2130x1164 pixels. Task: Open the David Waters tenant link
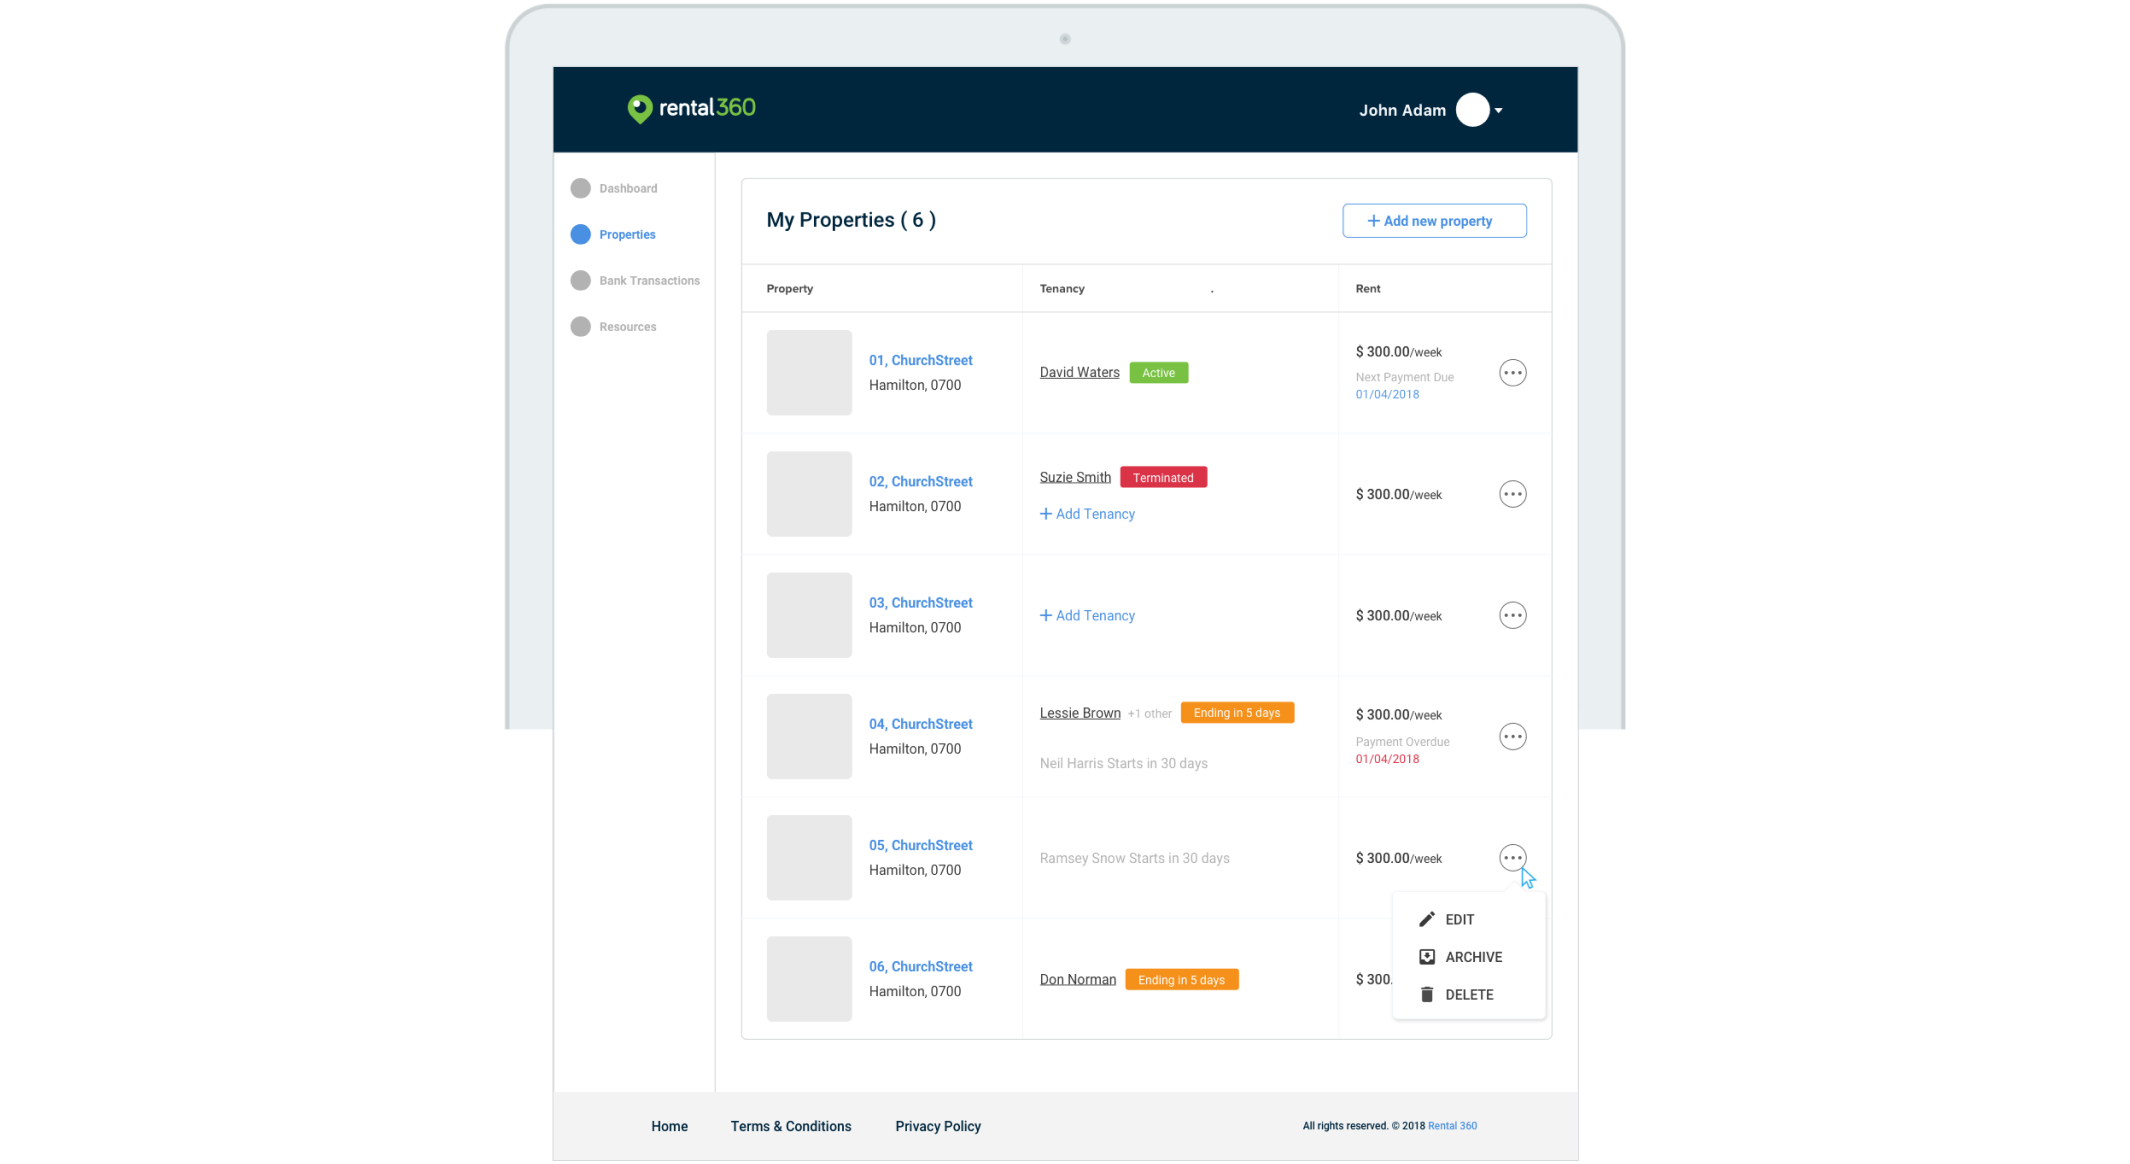click(x=1079, y=372)
